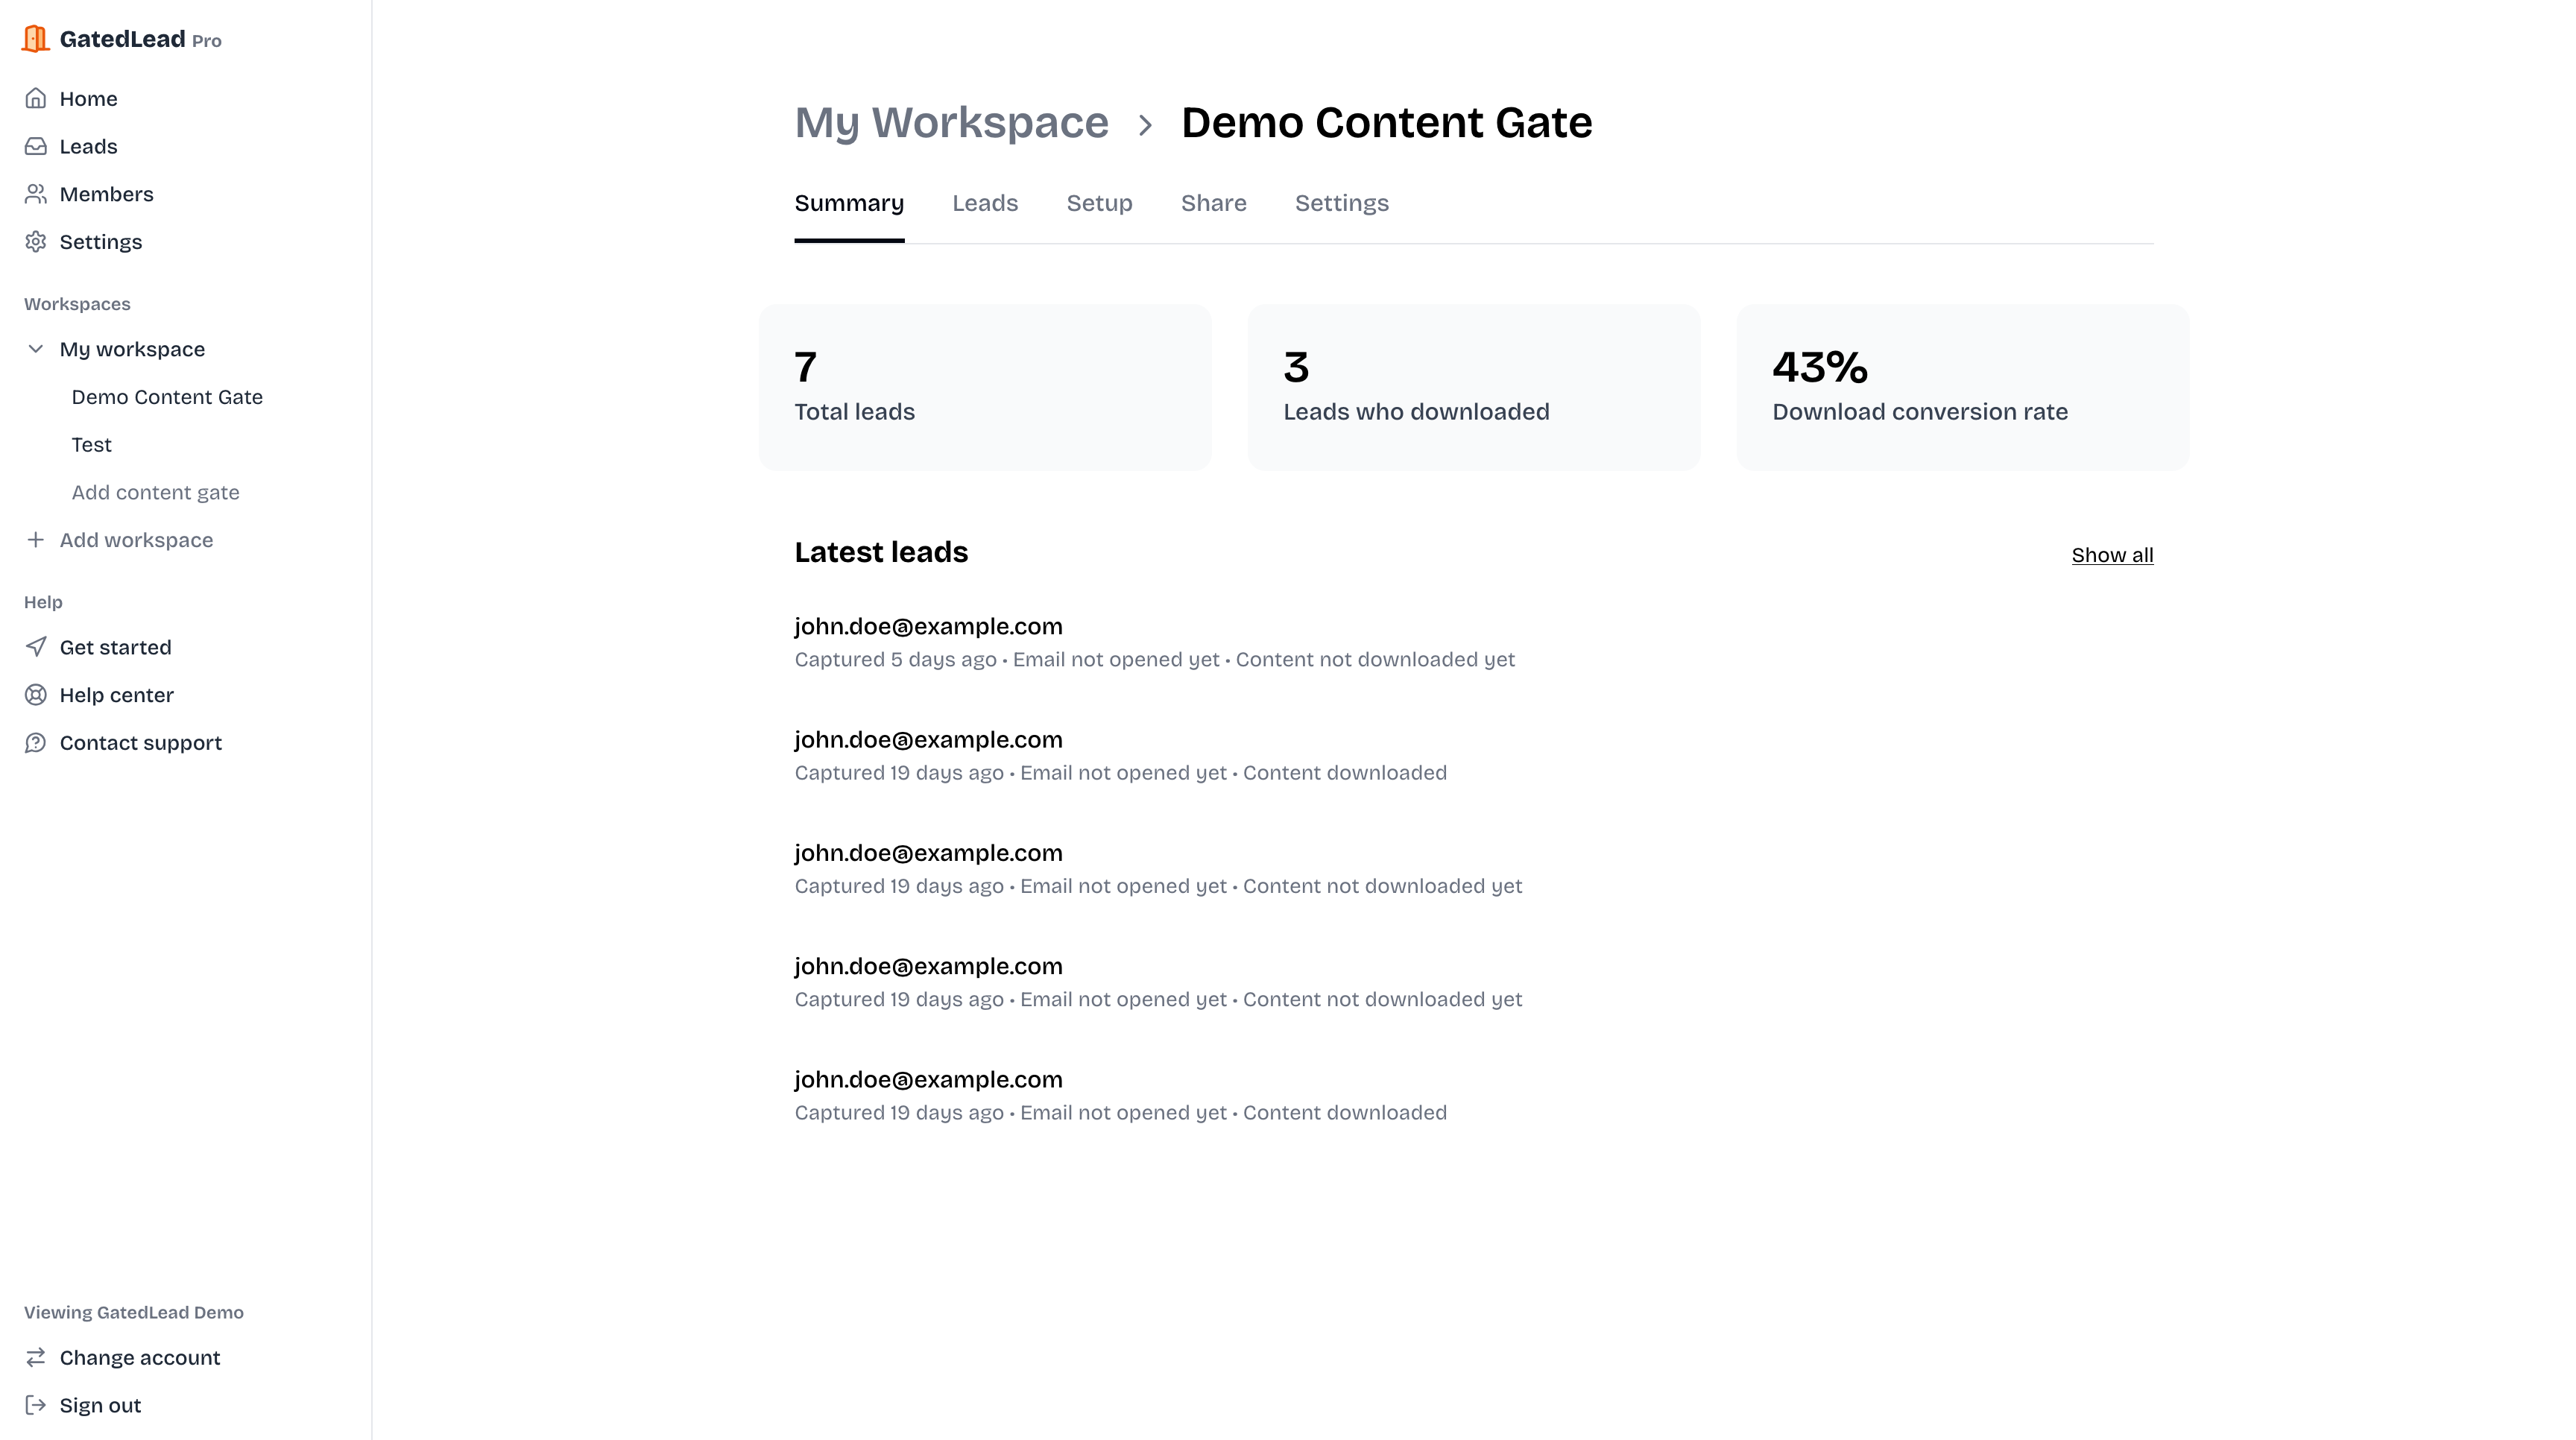The image size is (2576, 1440).
Task: Open the Leads tab
Action: coord(984,203)
